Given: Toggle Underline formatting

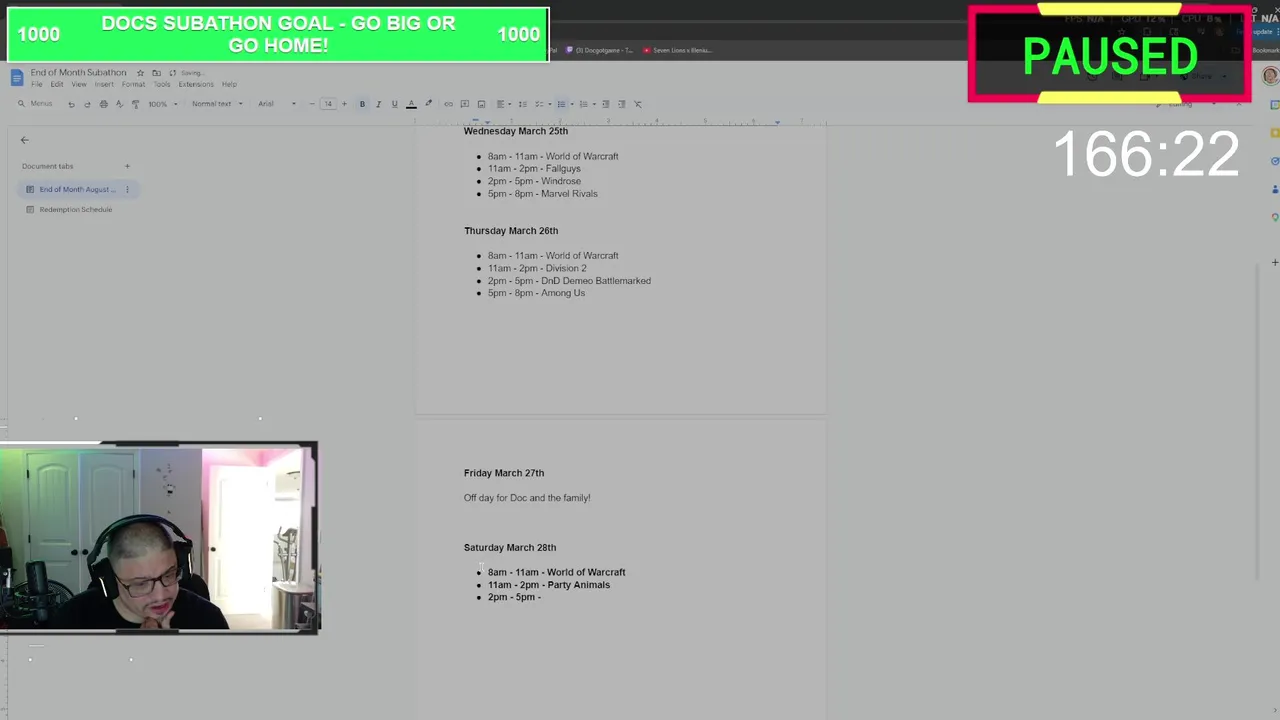Looking at the screenshot, I should pos(394,104).
